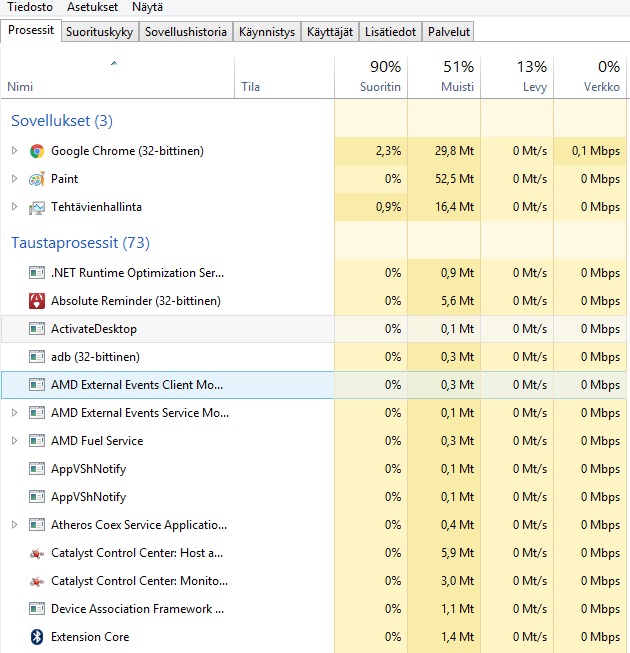Sort by Suoritin column header
630x653 pixels.
(x=371, y=78)
